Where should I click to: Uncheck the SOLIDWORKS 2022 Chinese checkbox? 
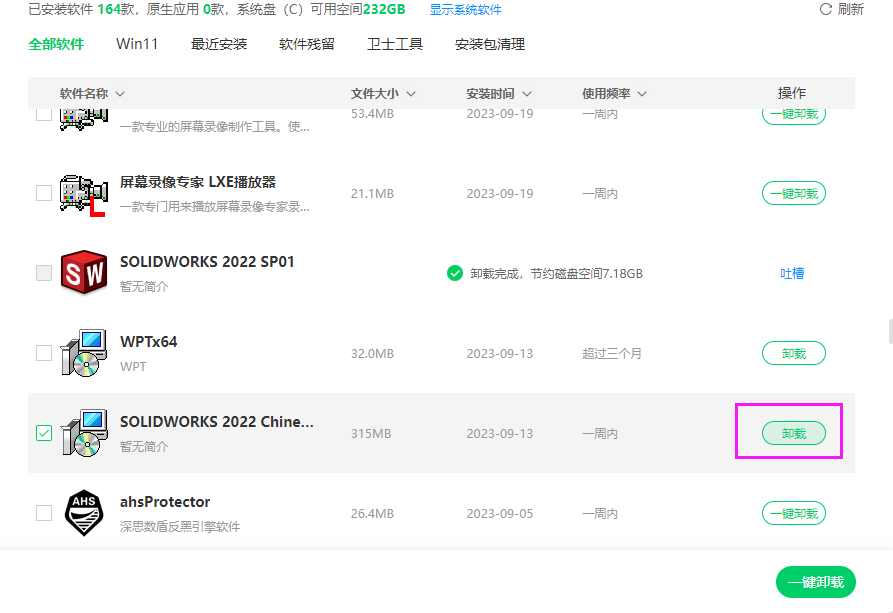44,433
